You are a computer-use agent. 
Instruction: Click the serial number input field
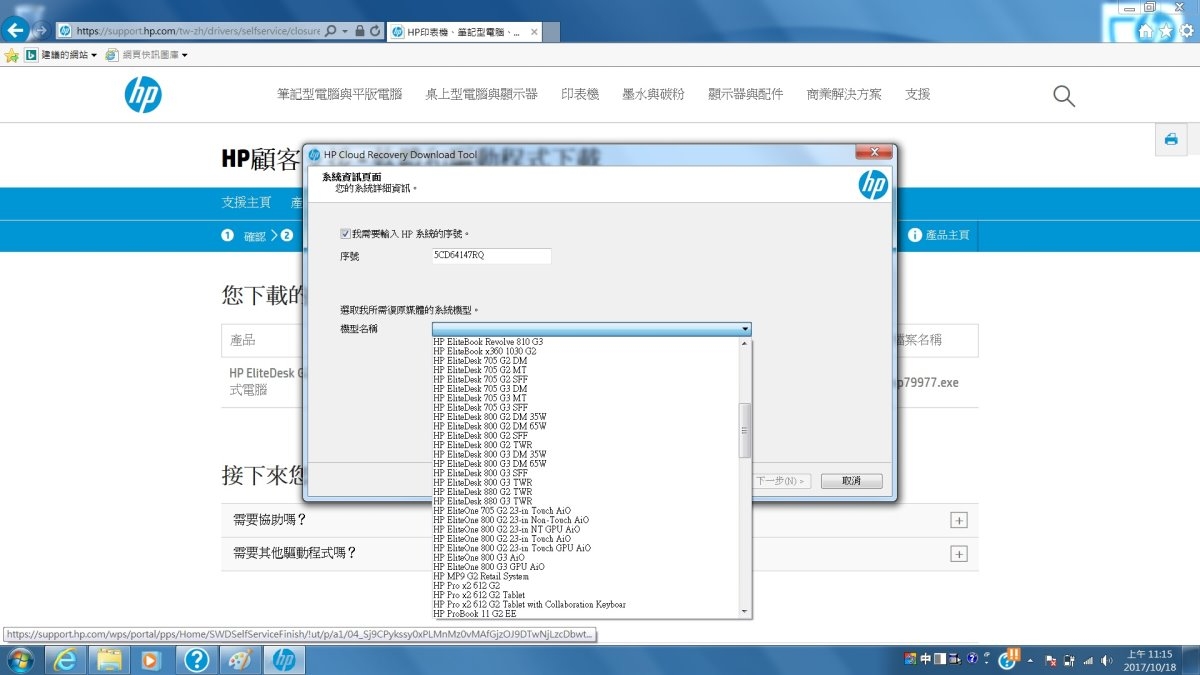point(491,256)
